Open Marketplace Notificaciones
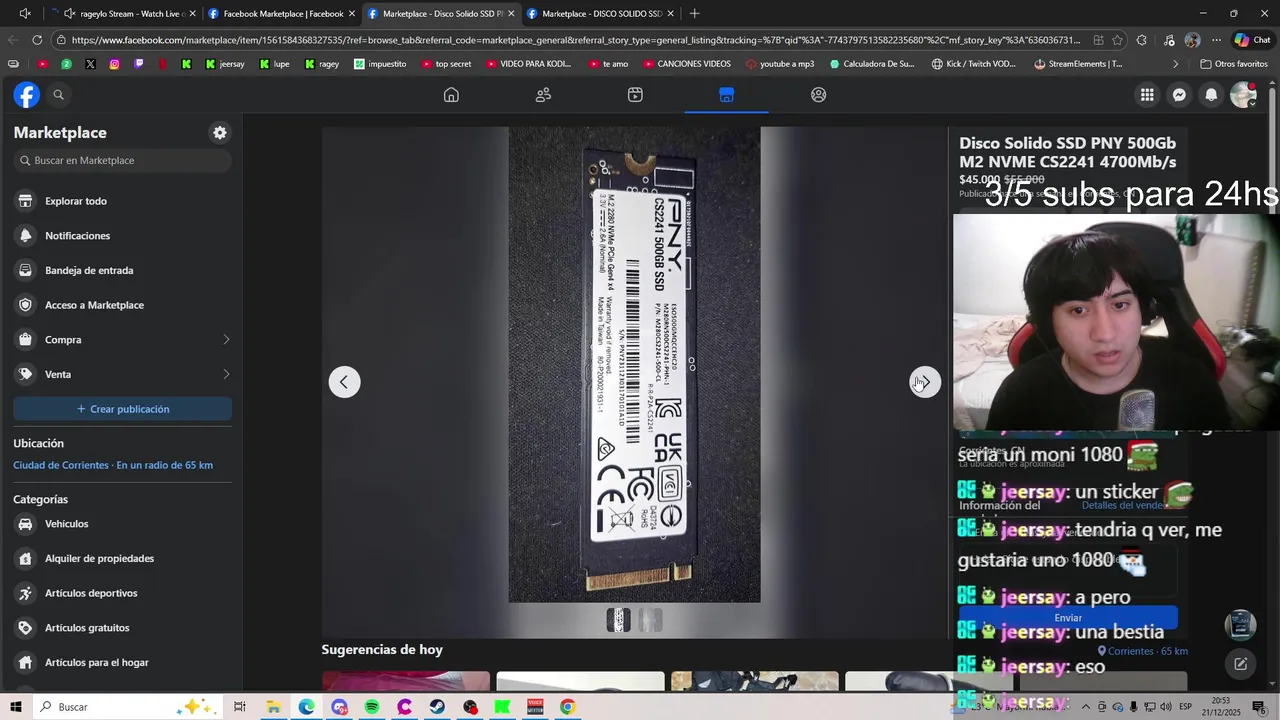This screenshot has height=720, width=1280. (122, 236)
